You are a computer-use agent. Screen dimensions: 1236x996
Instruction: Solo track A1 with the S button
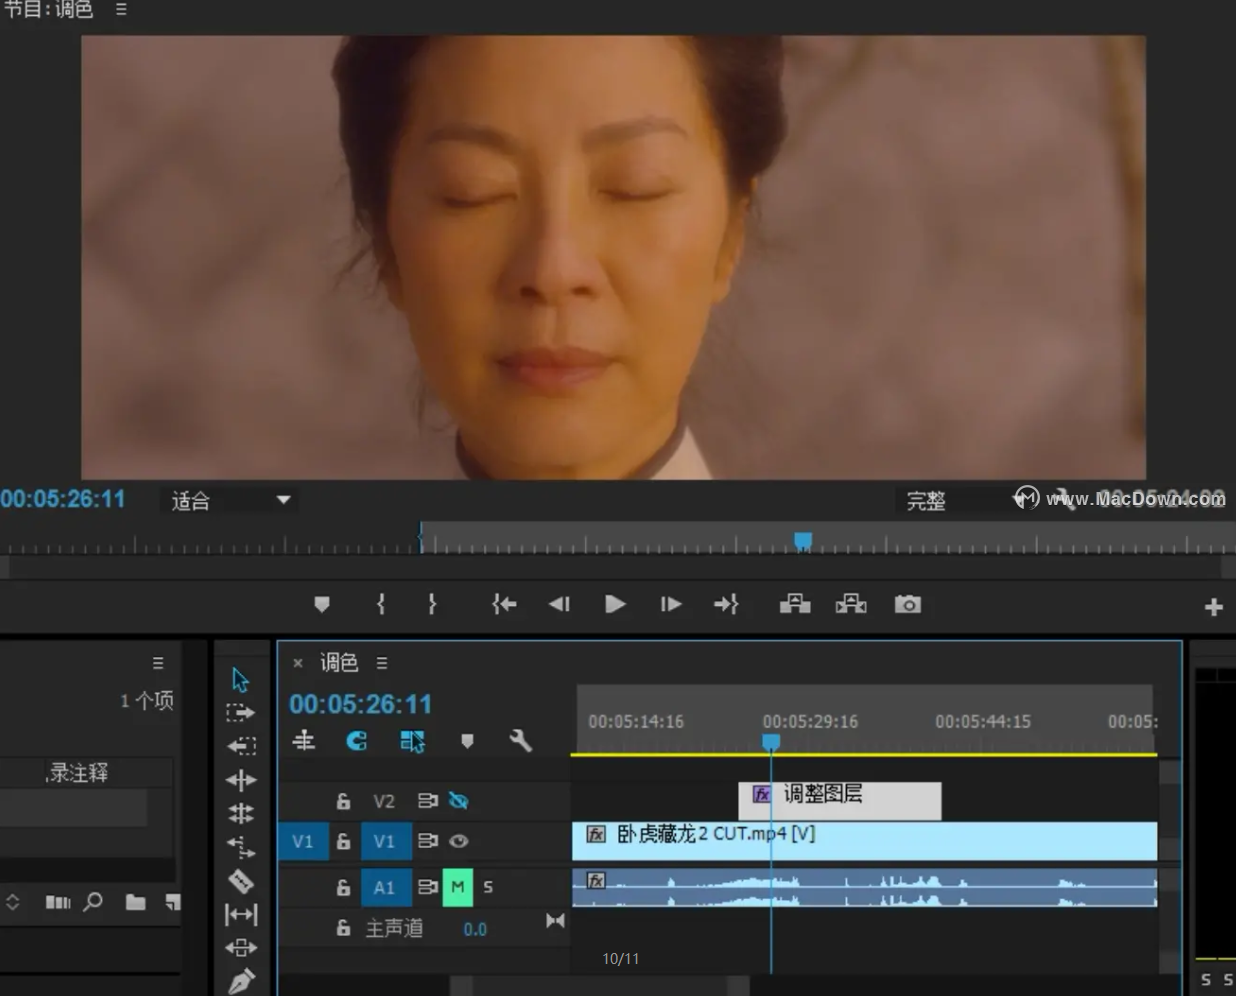point(488,887)
